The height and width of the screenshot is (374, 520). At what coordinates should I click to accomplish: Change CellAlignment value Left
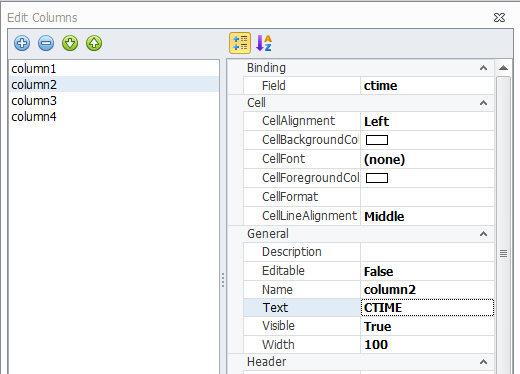click(427, 121)
